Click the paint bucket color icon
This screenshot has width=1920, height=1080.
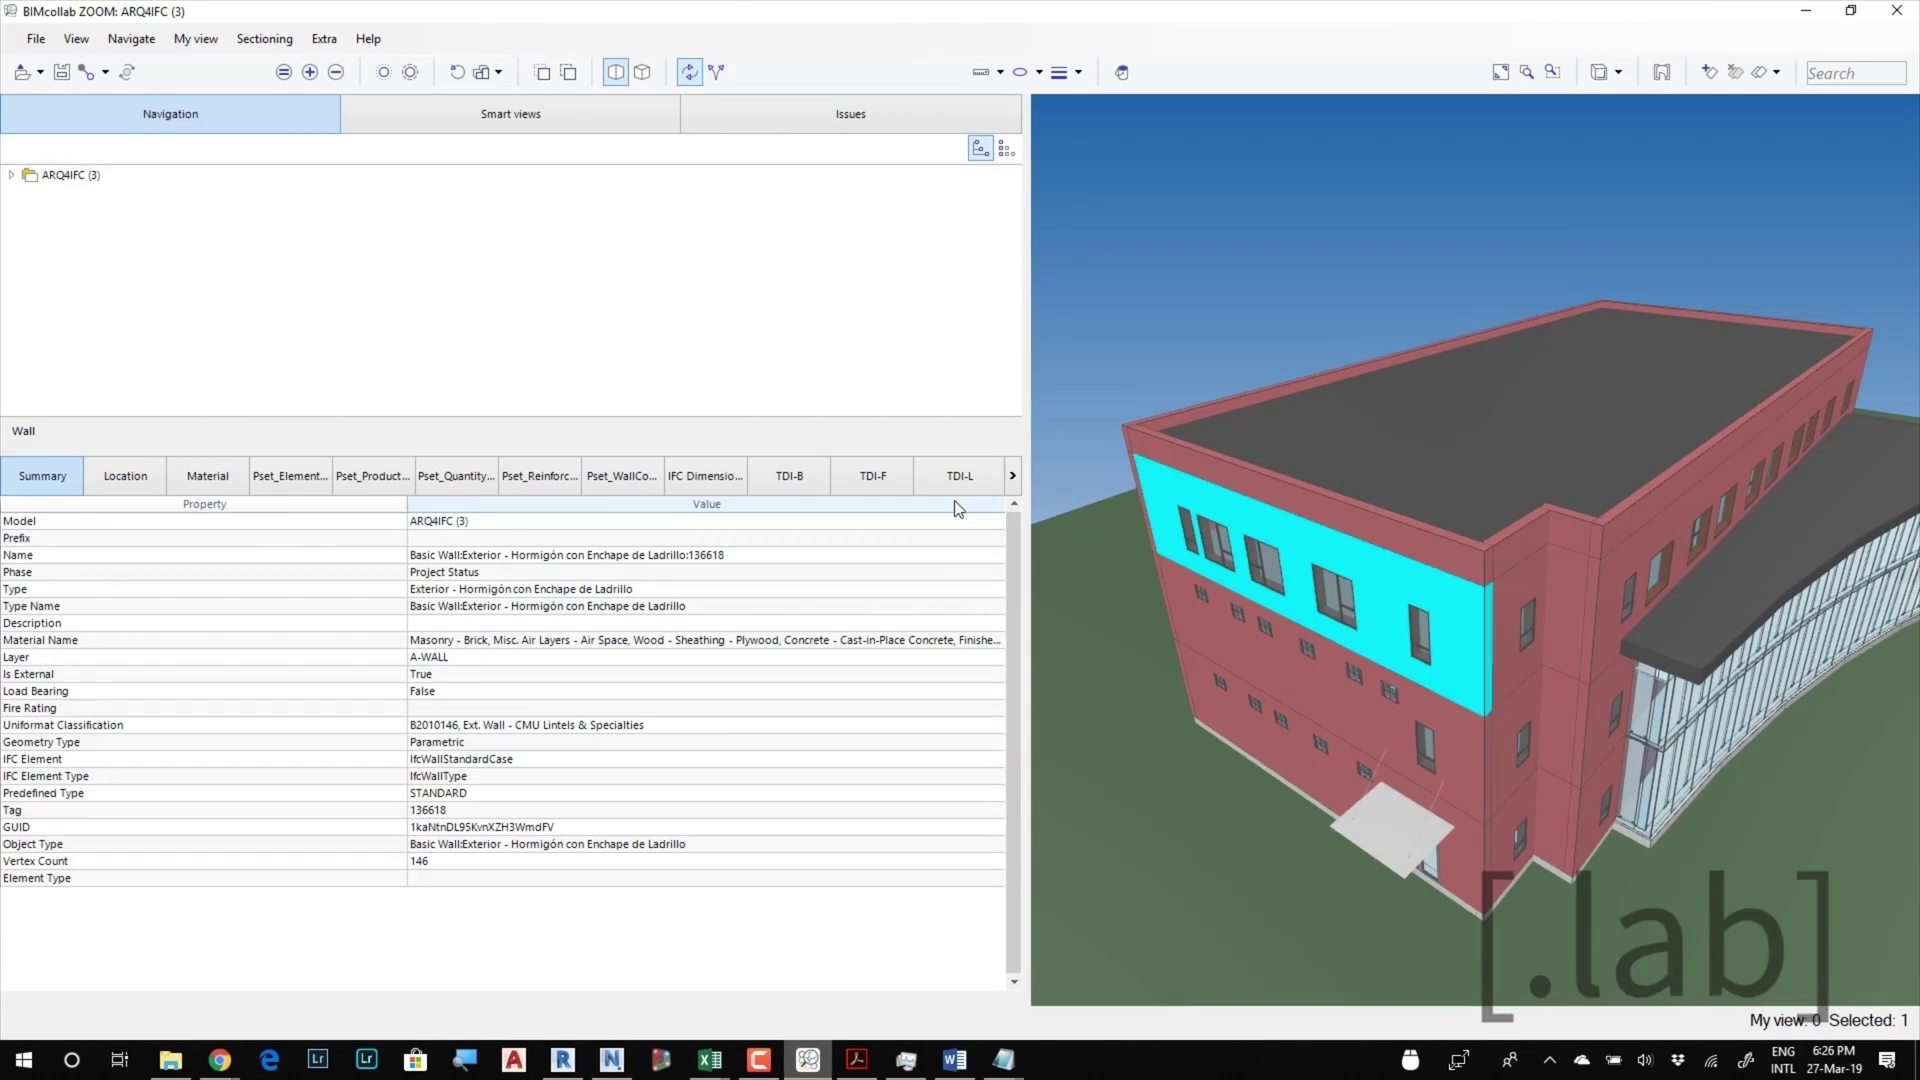[1122, 72]
